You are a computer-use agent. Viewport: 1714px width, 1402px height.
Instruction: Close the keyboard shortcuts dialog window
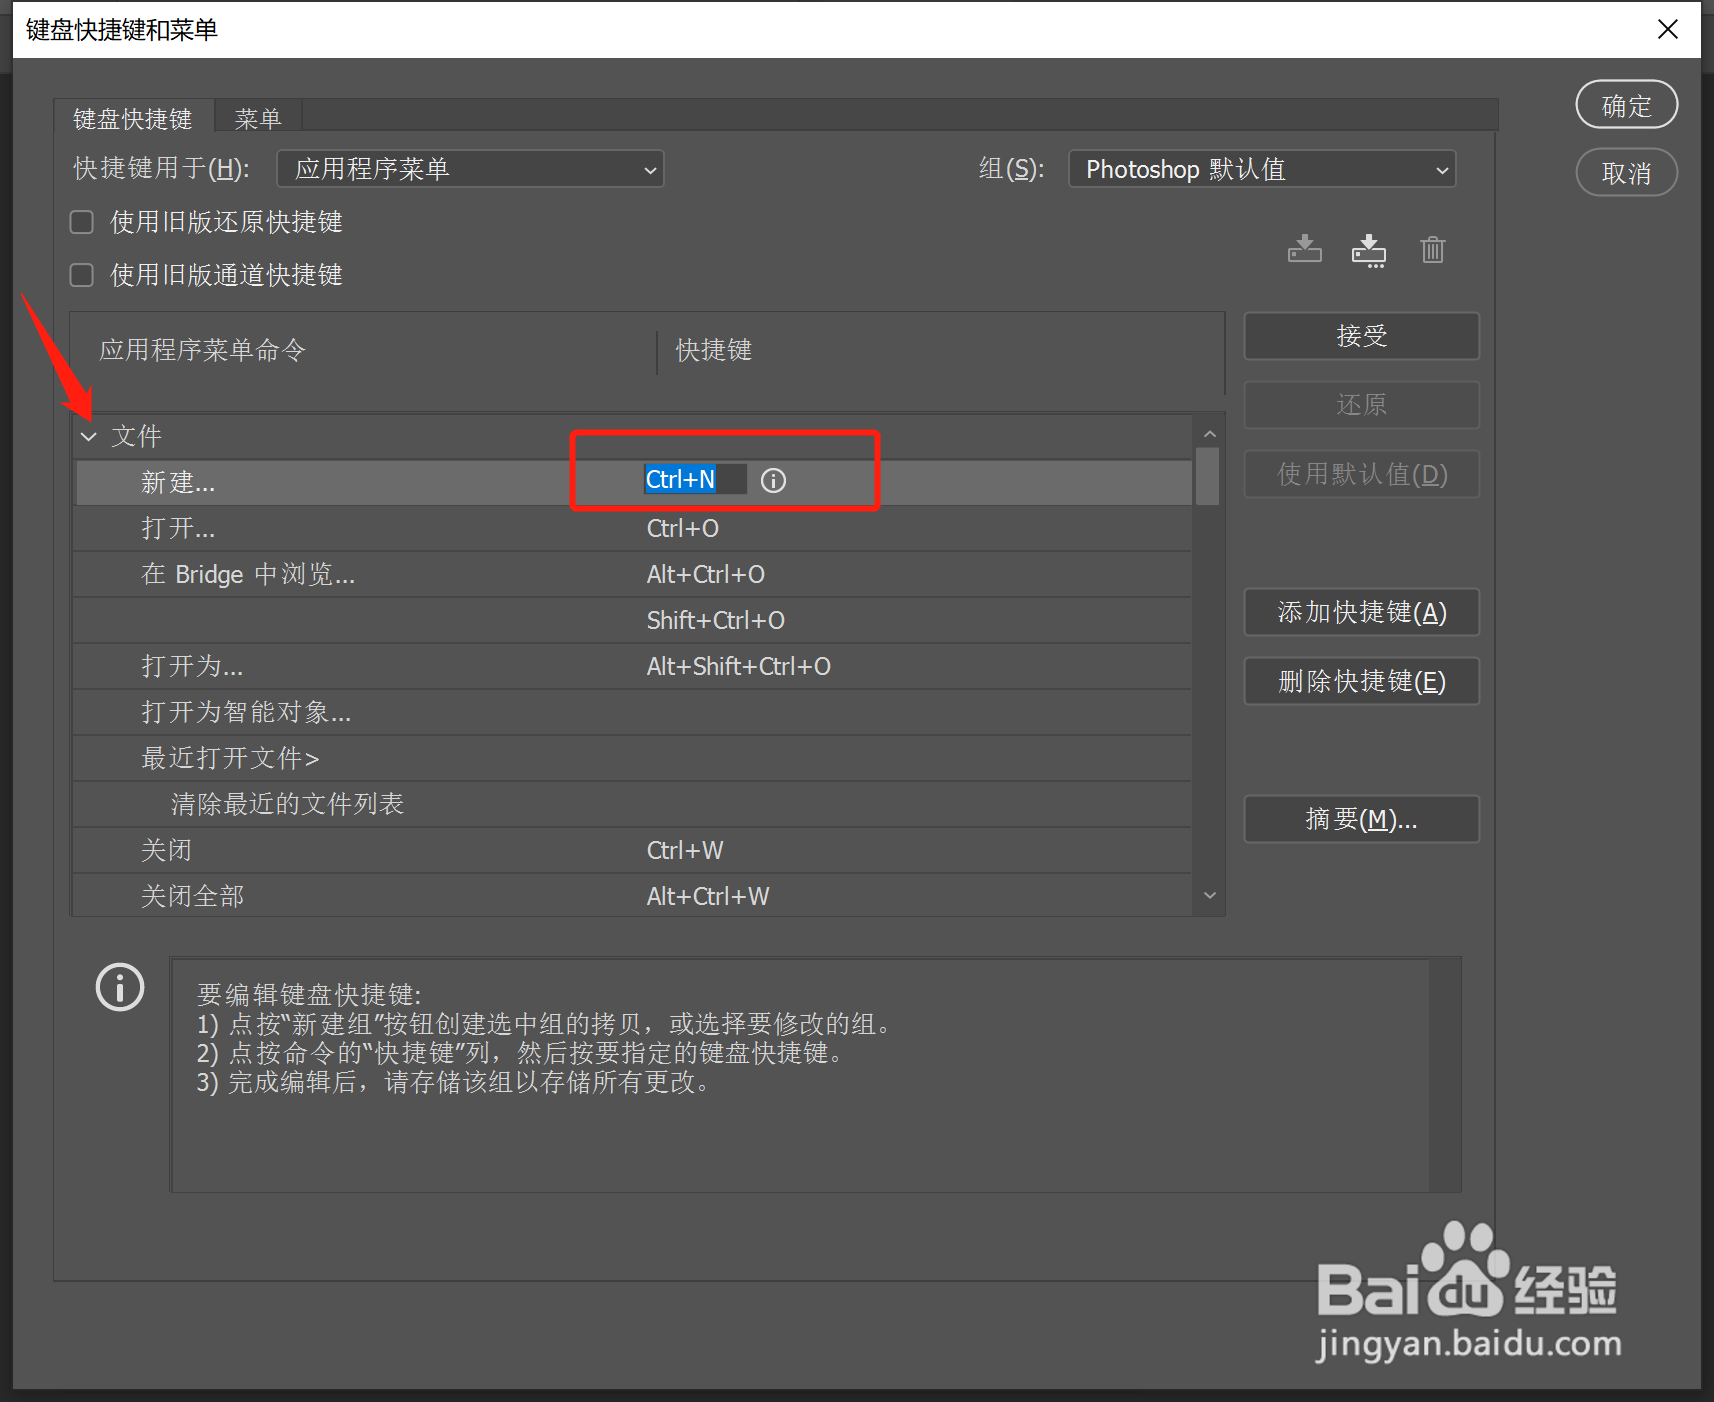coord(1667,29)
